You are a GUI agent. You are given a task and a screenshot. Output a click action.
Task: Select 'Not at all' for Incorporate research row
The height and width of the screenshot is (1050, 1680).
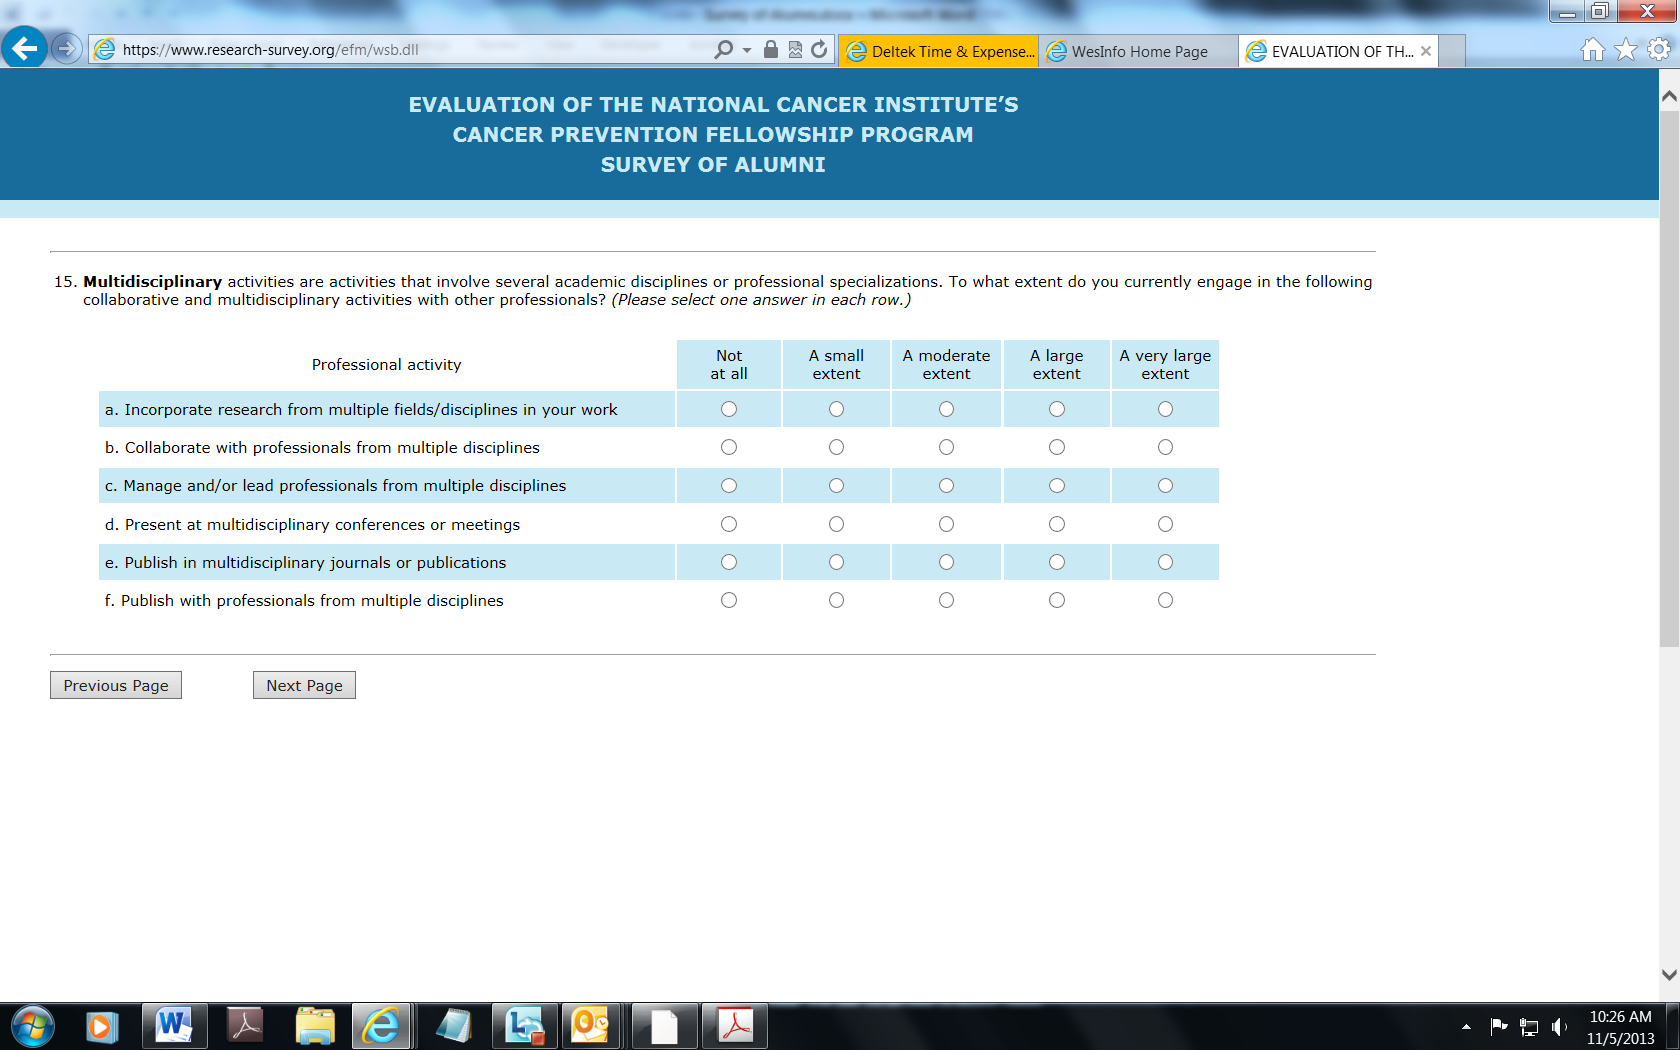729,409
